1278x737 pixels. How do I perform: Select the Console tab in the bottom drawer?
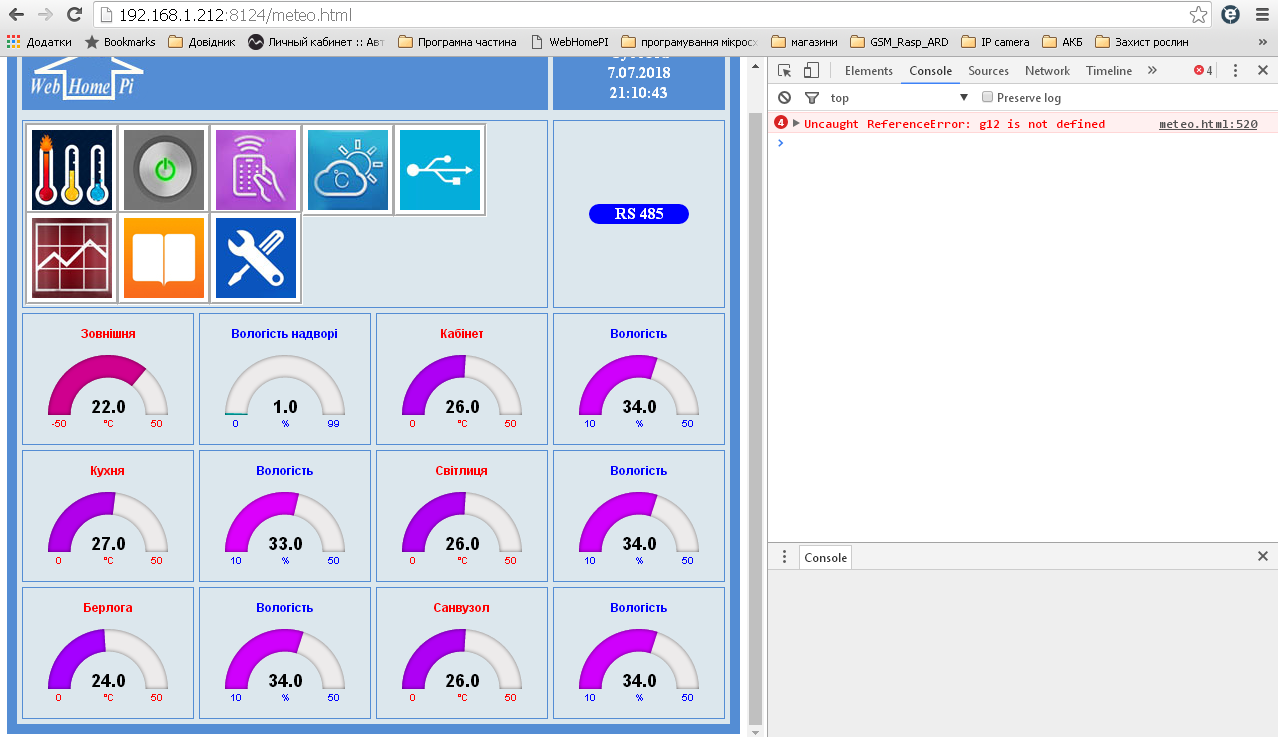pyautogui.click(x=826, y=558)
